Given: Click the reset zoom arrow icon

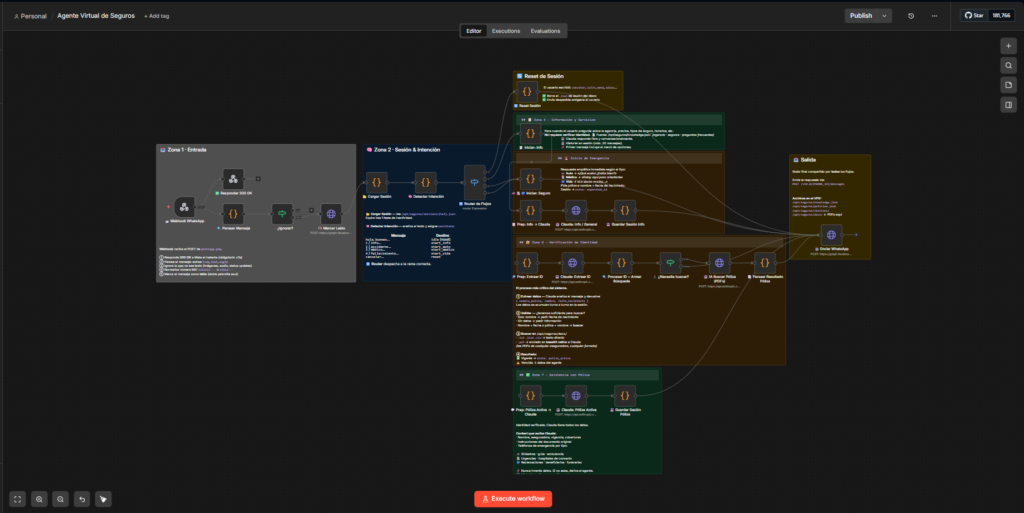Looking at the screenshot, I should pos(82,498).
